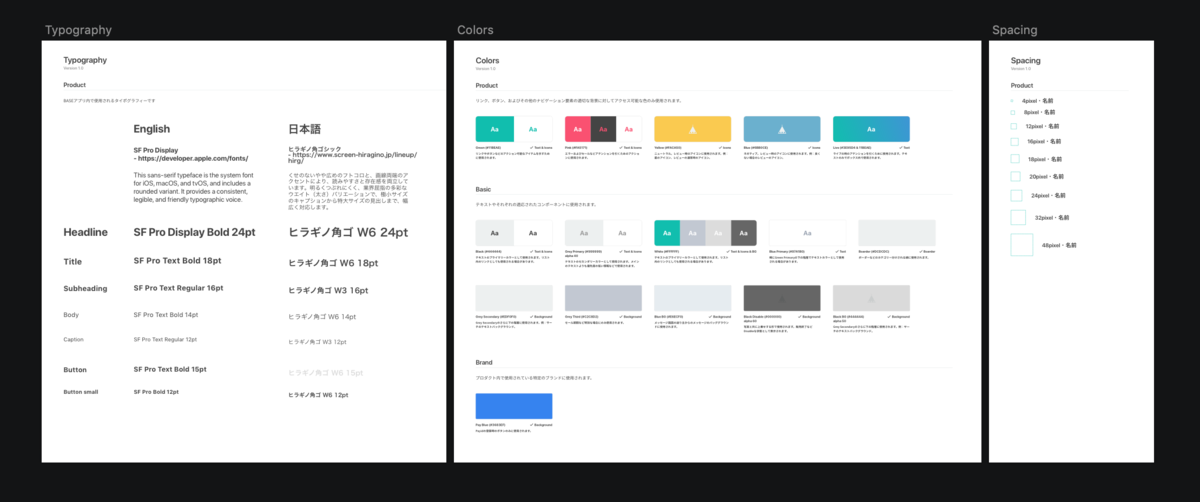
Task: Pick the Grey Secondary background swatch
Action: 514,297
